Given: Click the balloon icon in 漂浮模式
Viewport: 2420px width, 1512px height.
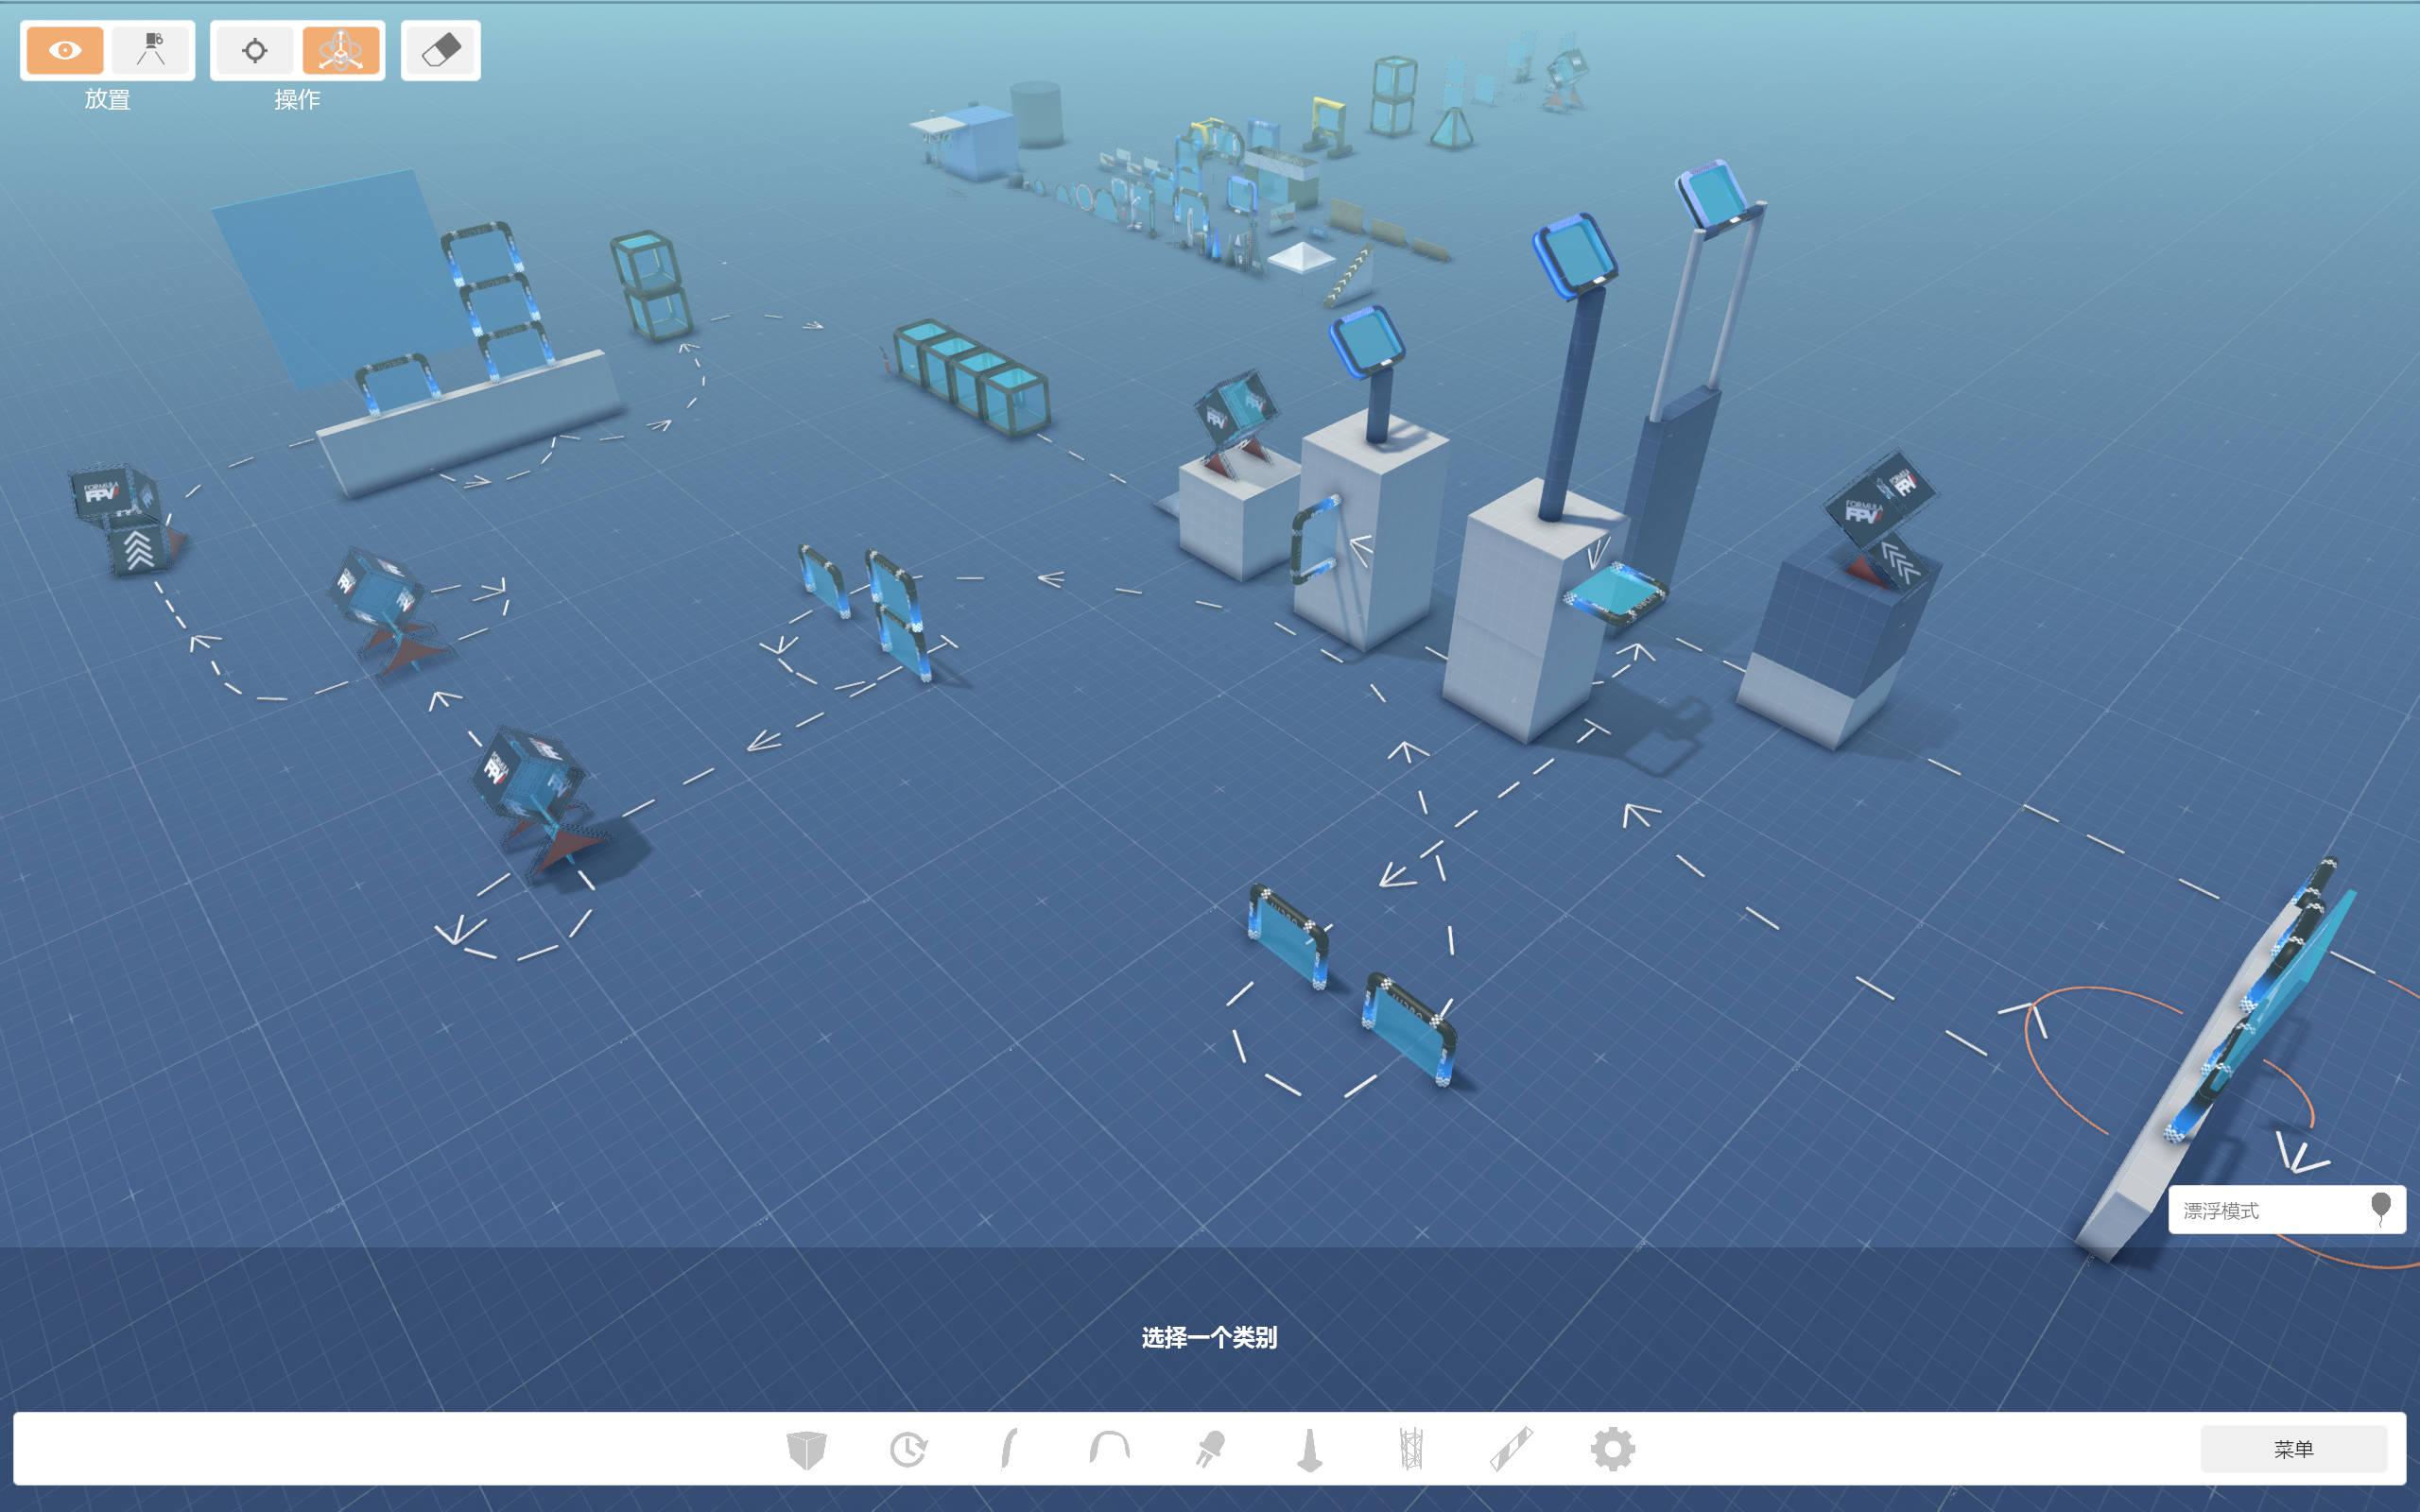Looking at the screenshot, I should tap(2381, 1208).
